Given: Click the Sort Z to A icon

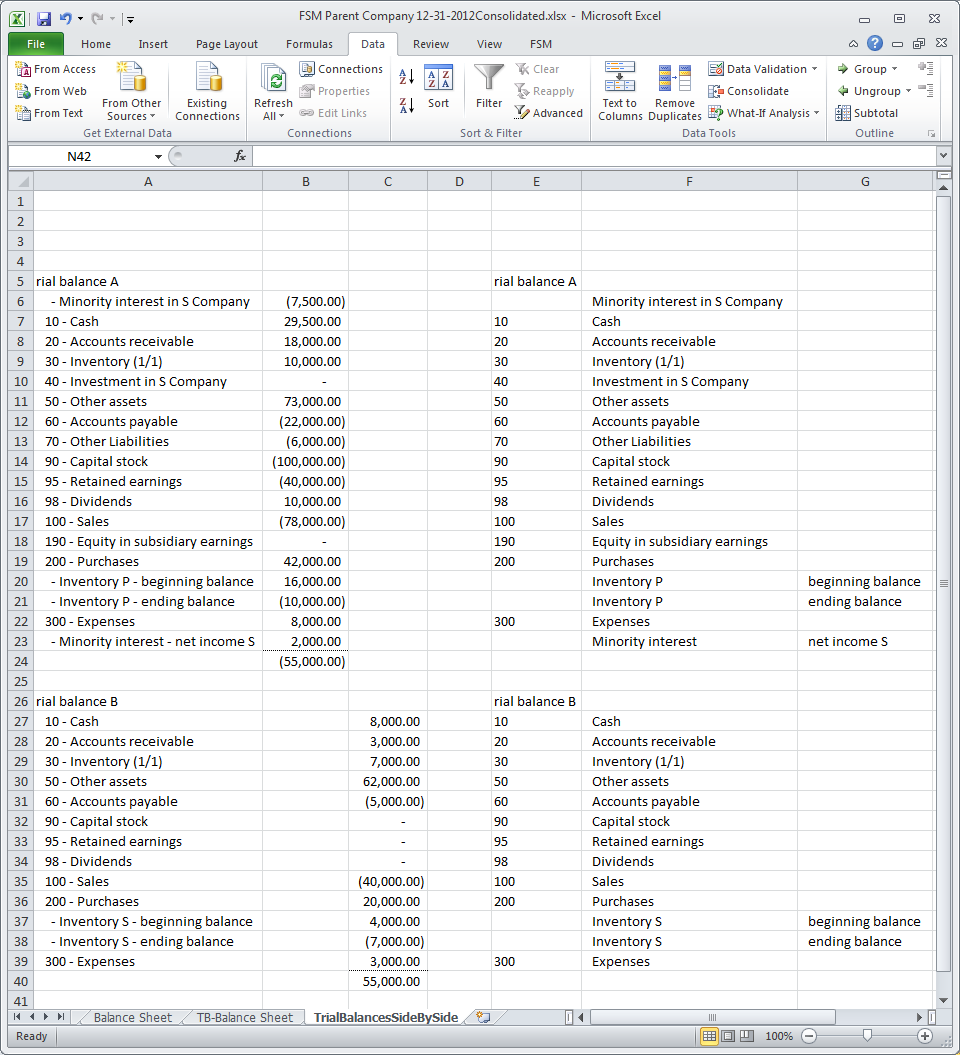Looking at the screenshot, I should pyautogui.click(x=407, y=105).
